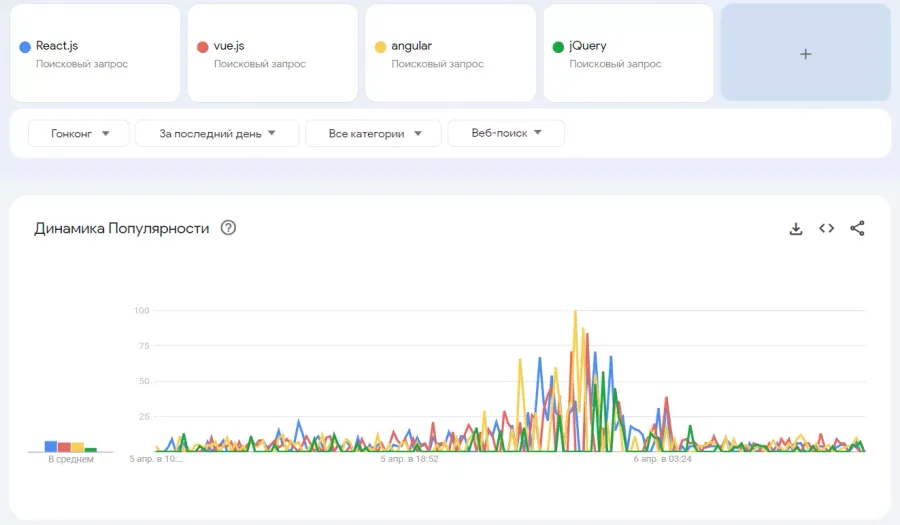Select the vue.js search term card
Viewport: 900px width, 525px height.
coord(273,53)
